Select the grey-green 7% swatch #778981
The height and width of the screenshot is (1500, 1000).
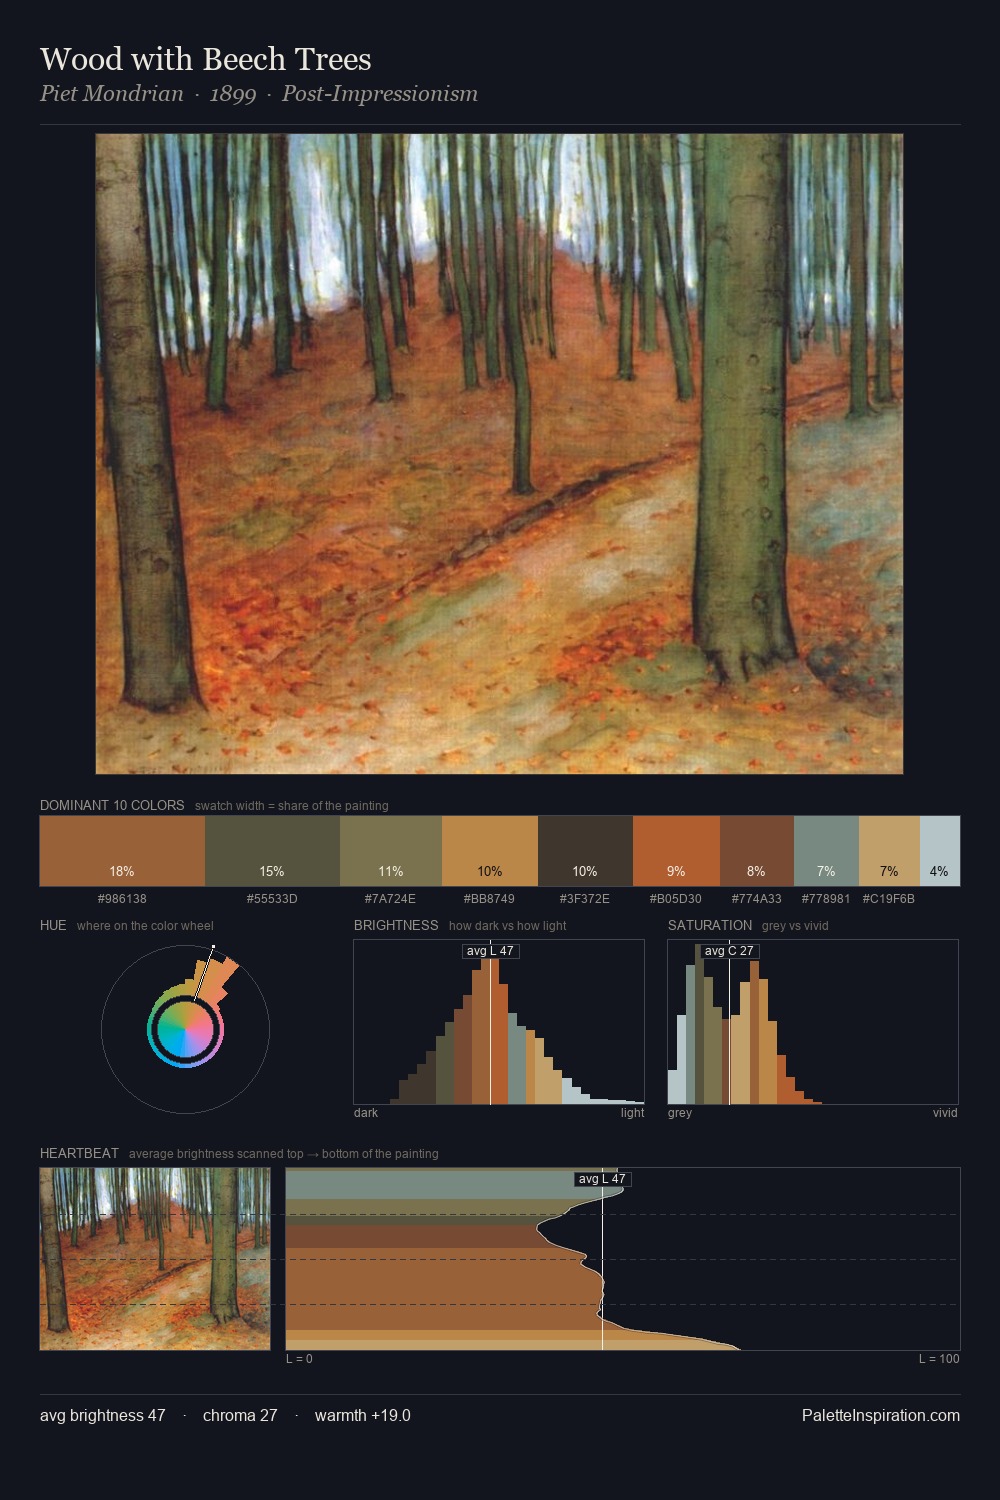tap(826, 851)
